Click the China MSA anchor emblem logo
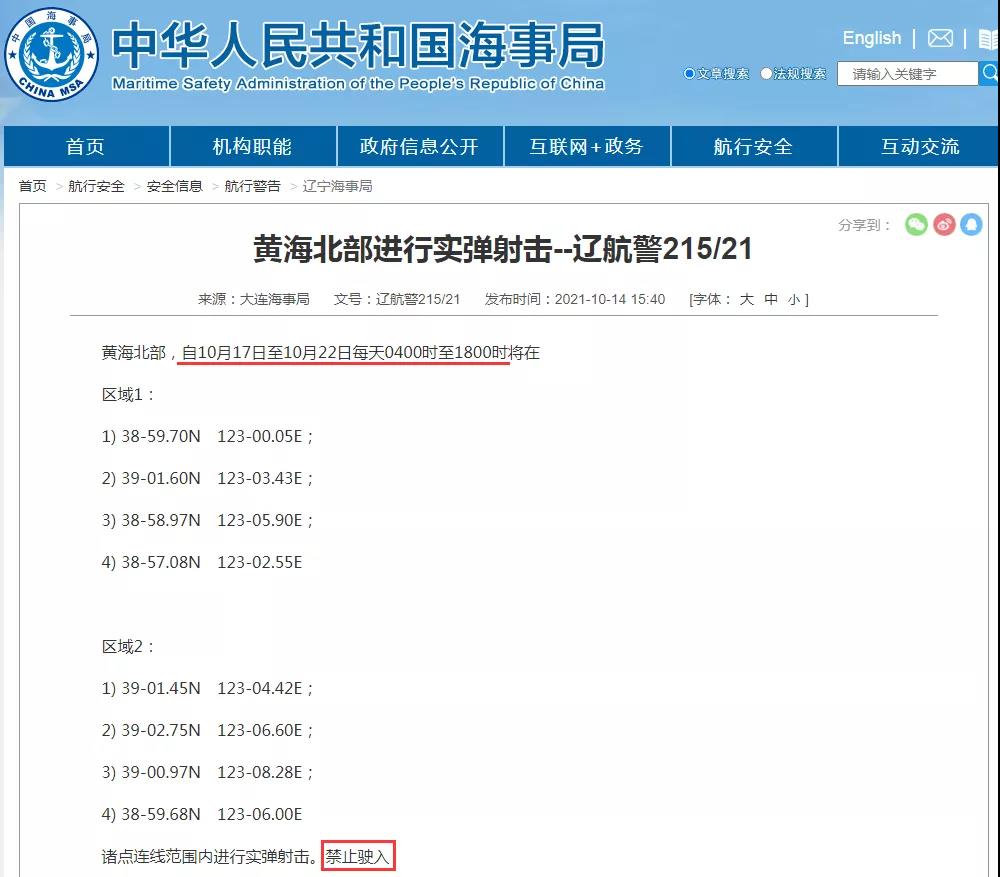Viewport: 1000px width, 877px height. [x=52, y=55]
